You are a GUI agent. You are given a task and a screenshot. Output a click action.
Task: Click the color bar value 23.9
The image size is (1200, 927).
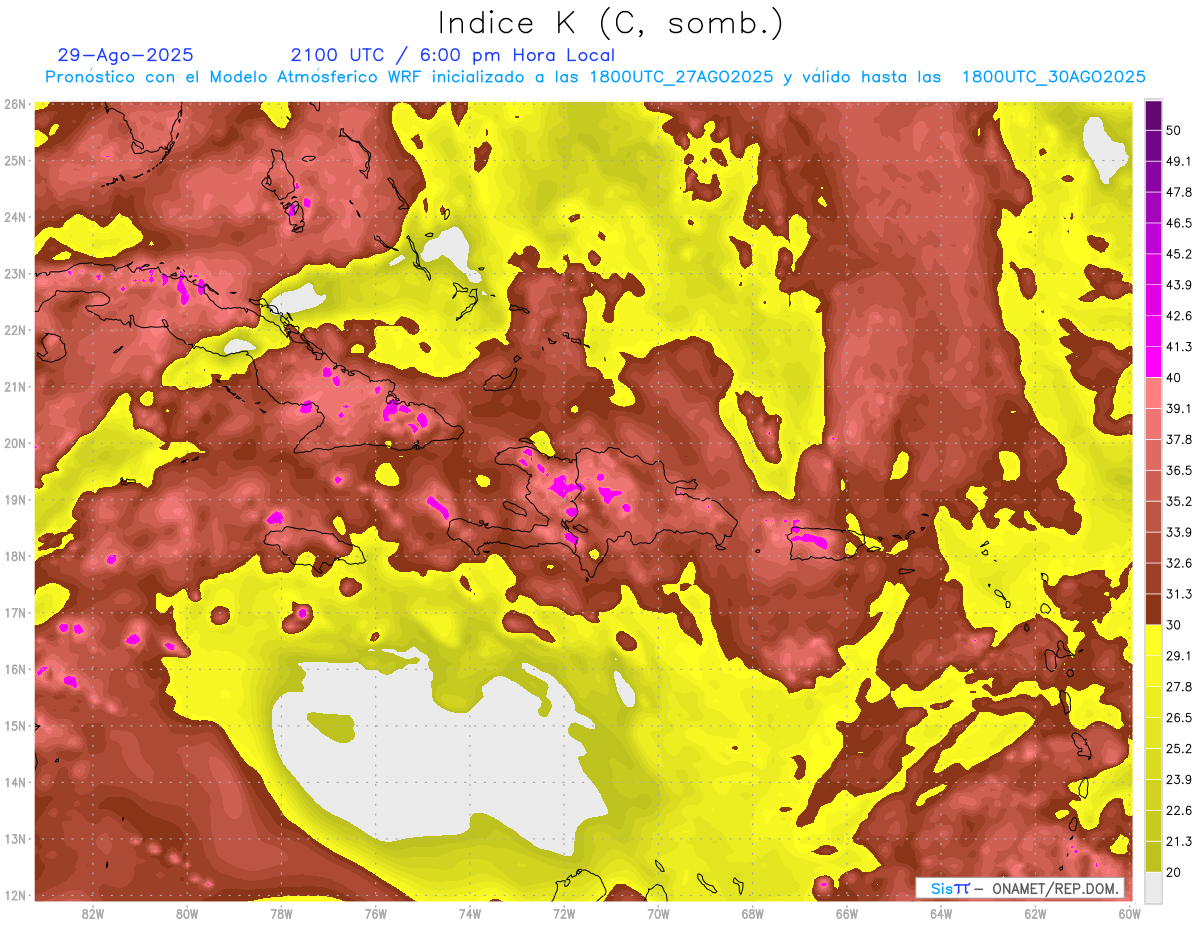coord(1178,780)
